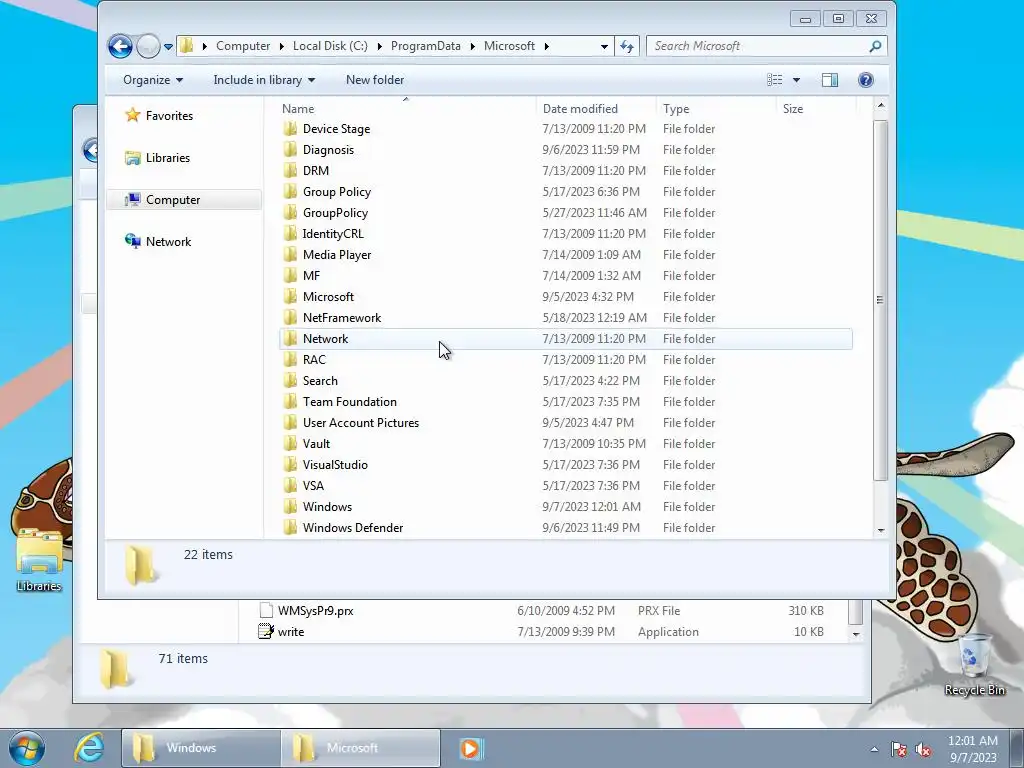Screen dimensions: 1024x768
Task: Click the search magnifier icon
Action: click(875, 46)
